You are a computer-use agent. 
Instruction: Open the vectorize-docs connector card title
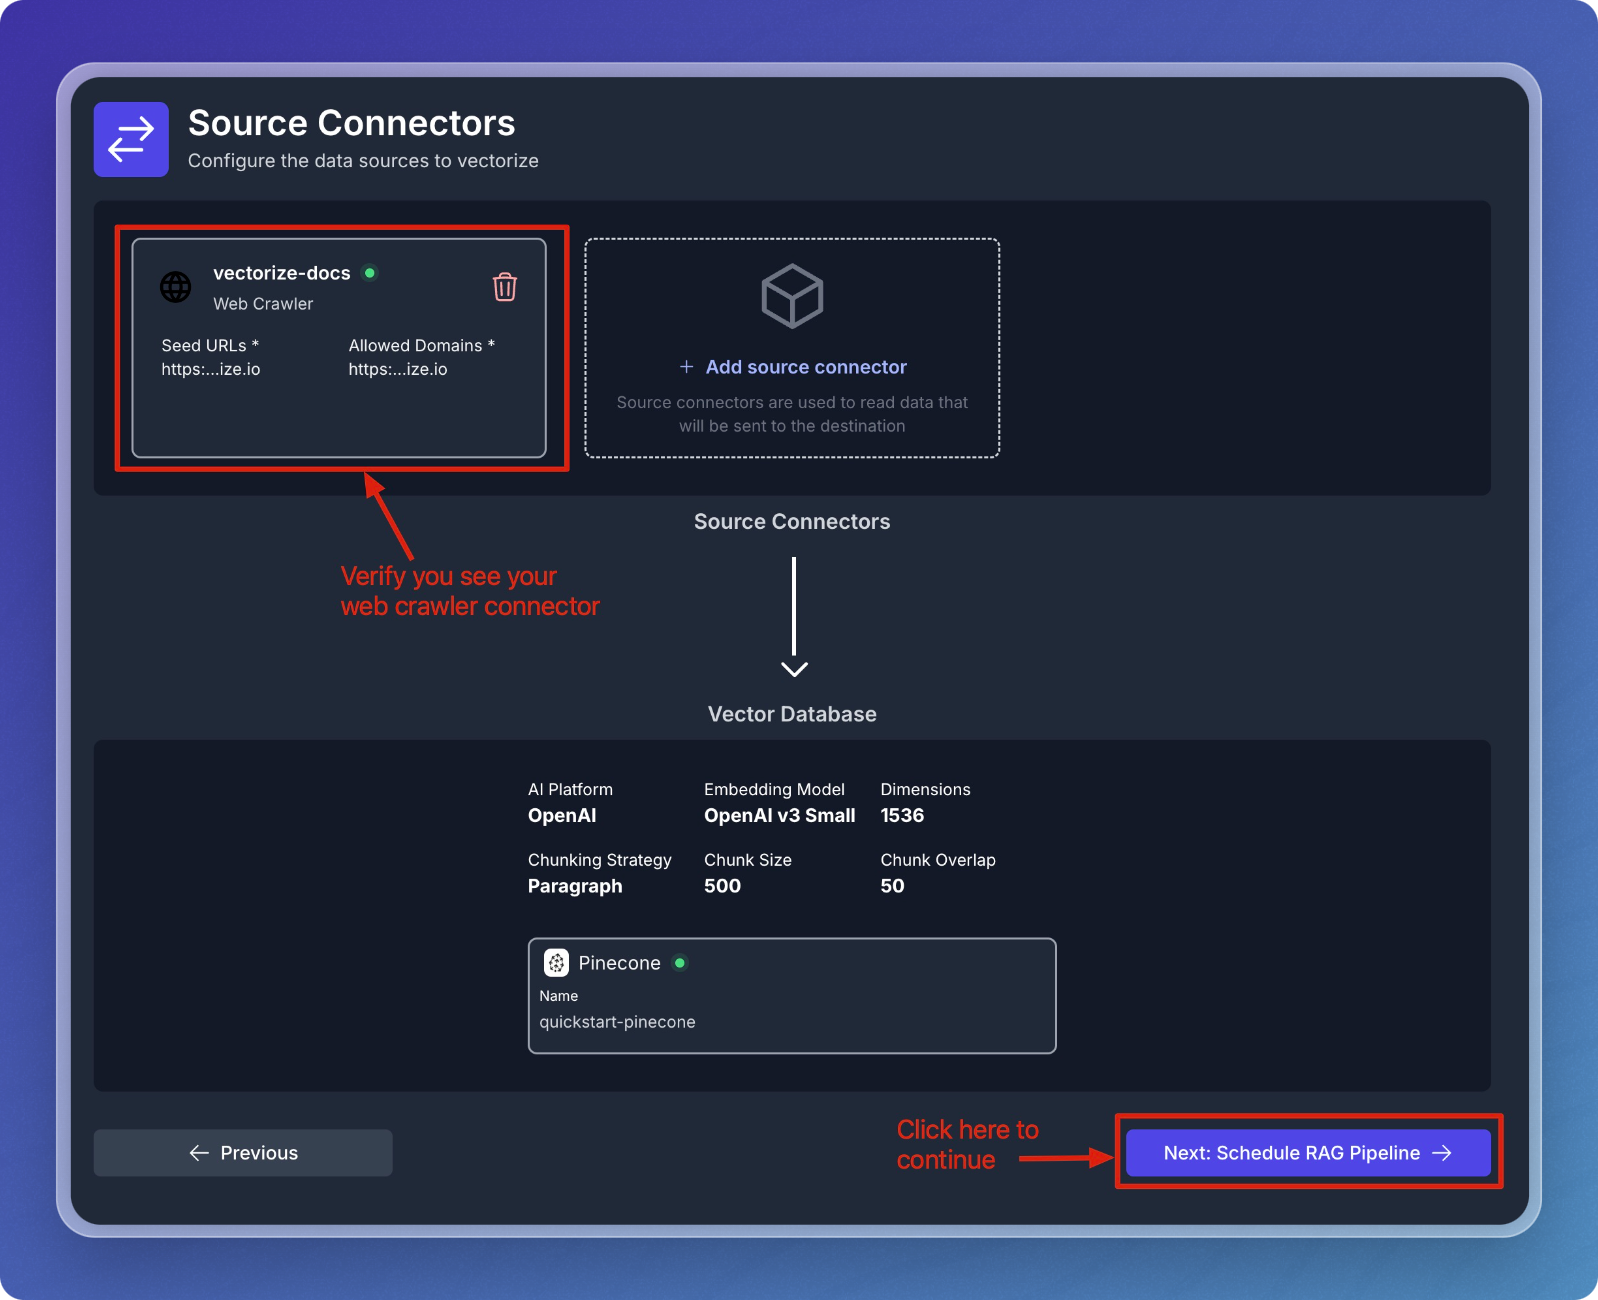point(282,273)
